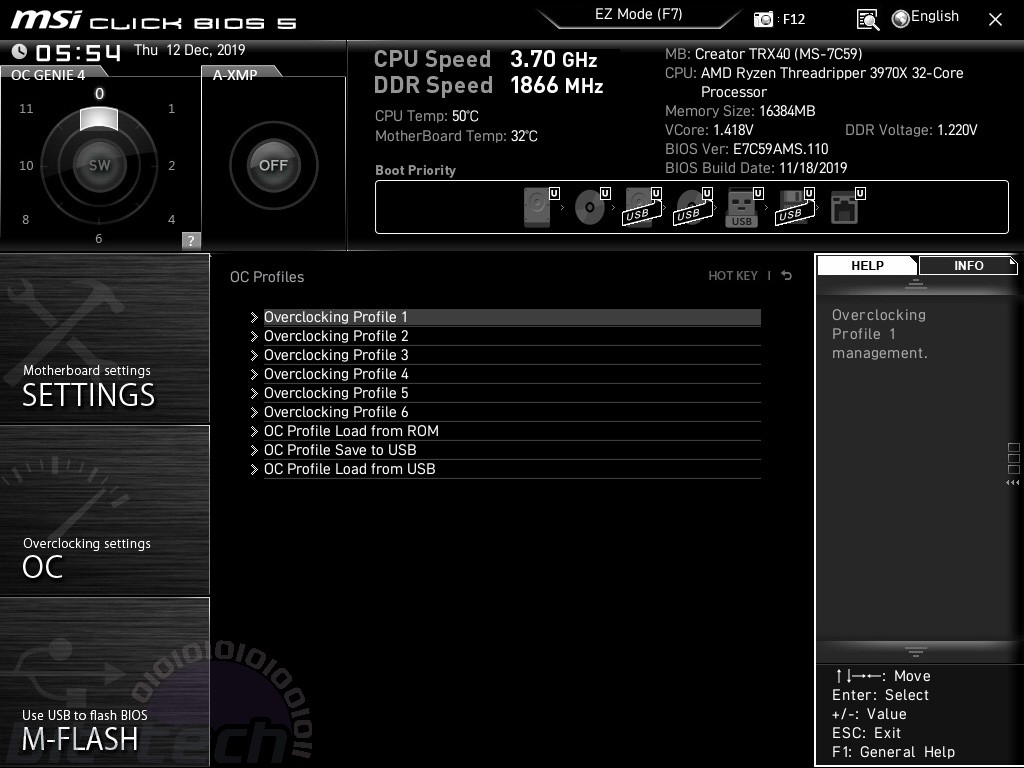Viewport: 1024px width, 768px height.
Task: Select the Overclocking Profile 4 entry
Action: click(x=512, y=374)
